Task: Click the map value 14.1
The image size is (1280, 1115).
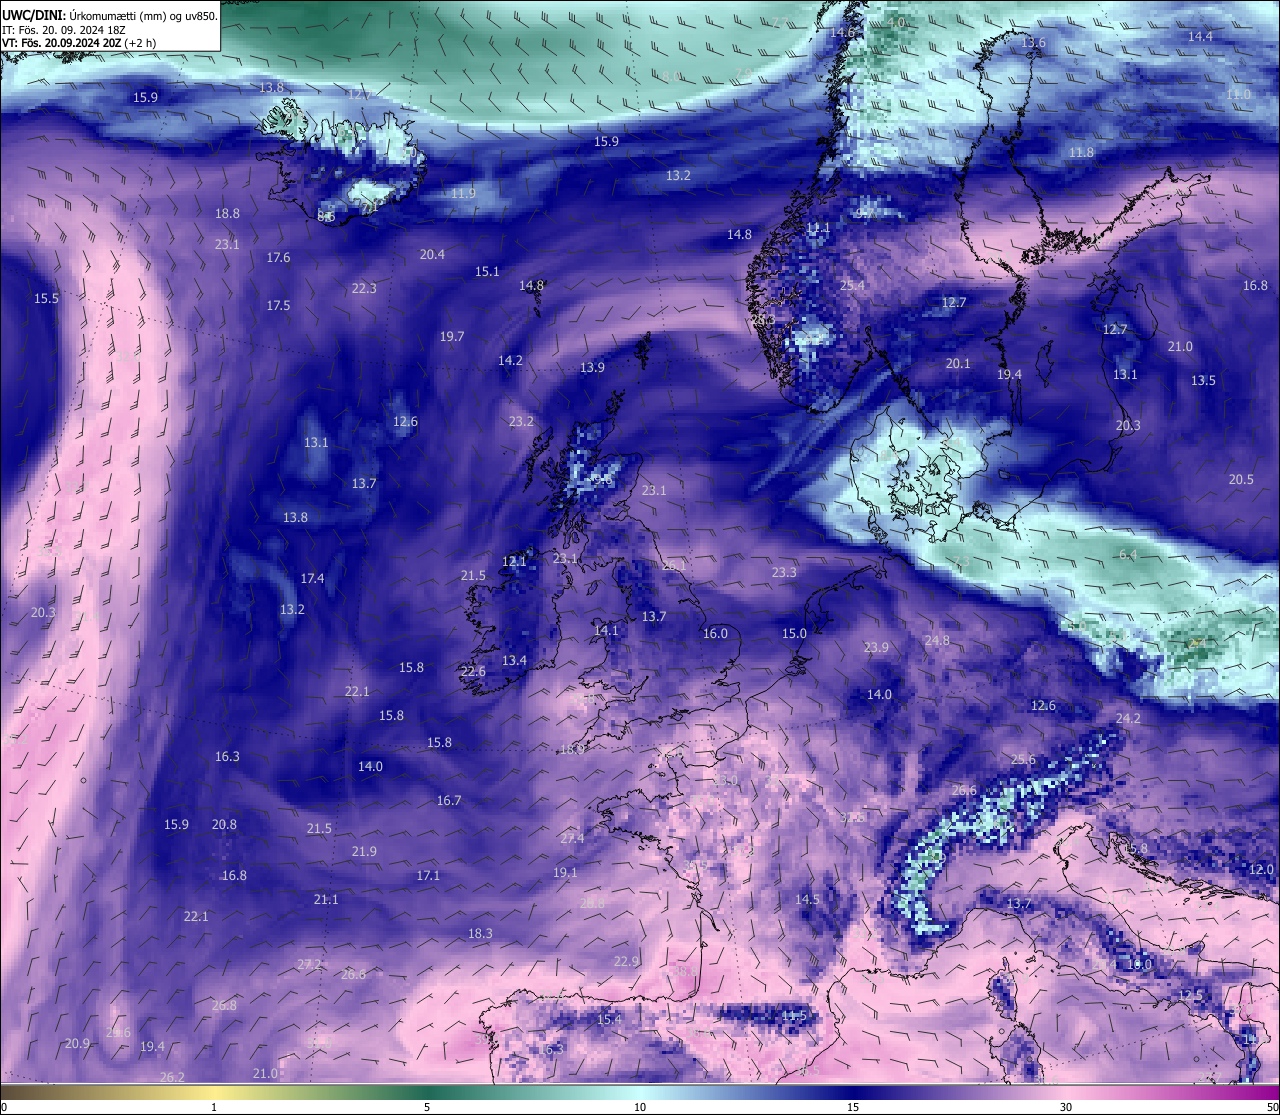Action: pos(606,631)
